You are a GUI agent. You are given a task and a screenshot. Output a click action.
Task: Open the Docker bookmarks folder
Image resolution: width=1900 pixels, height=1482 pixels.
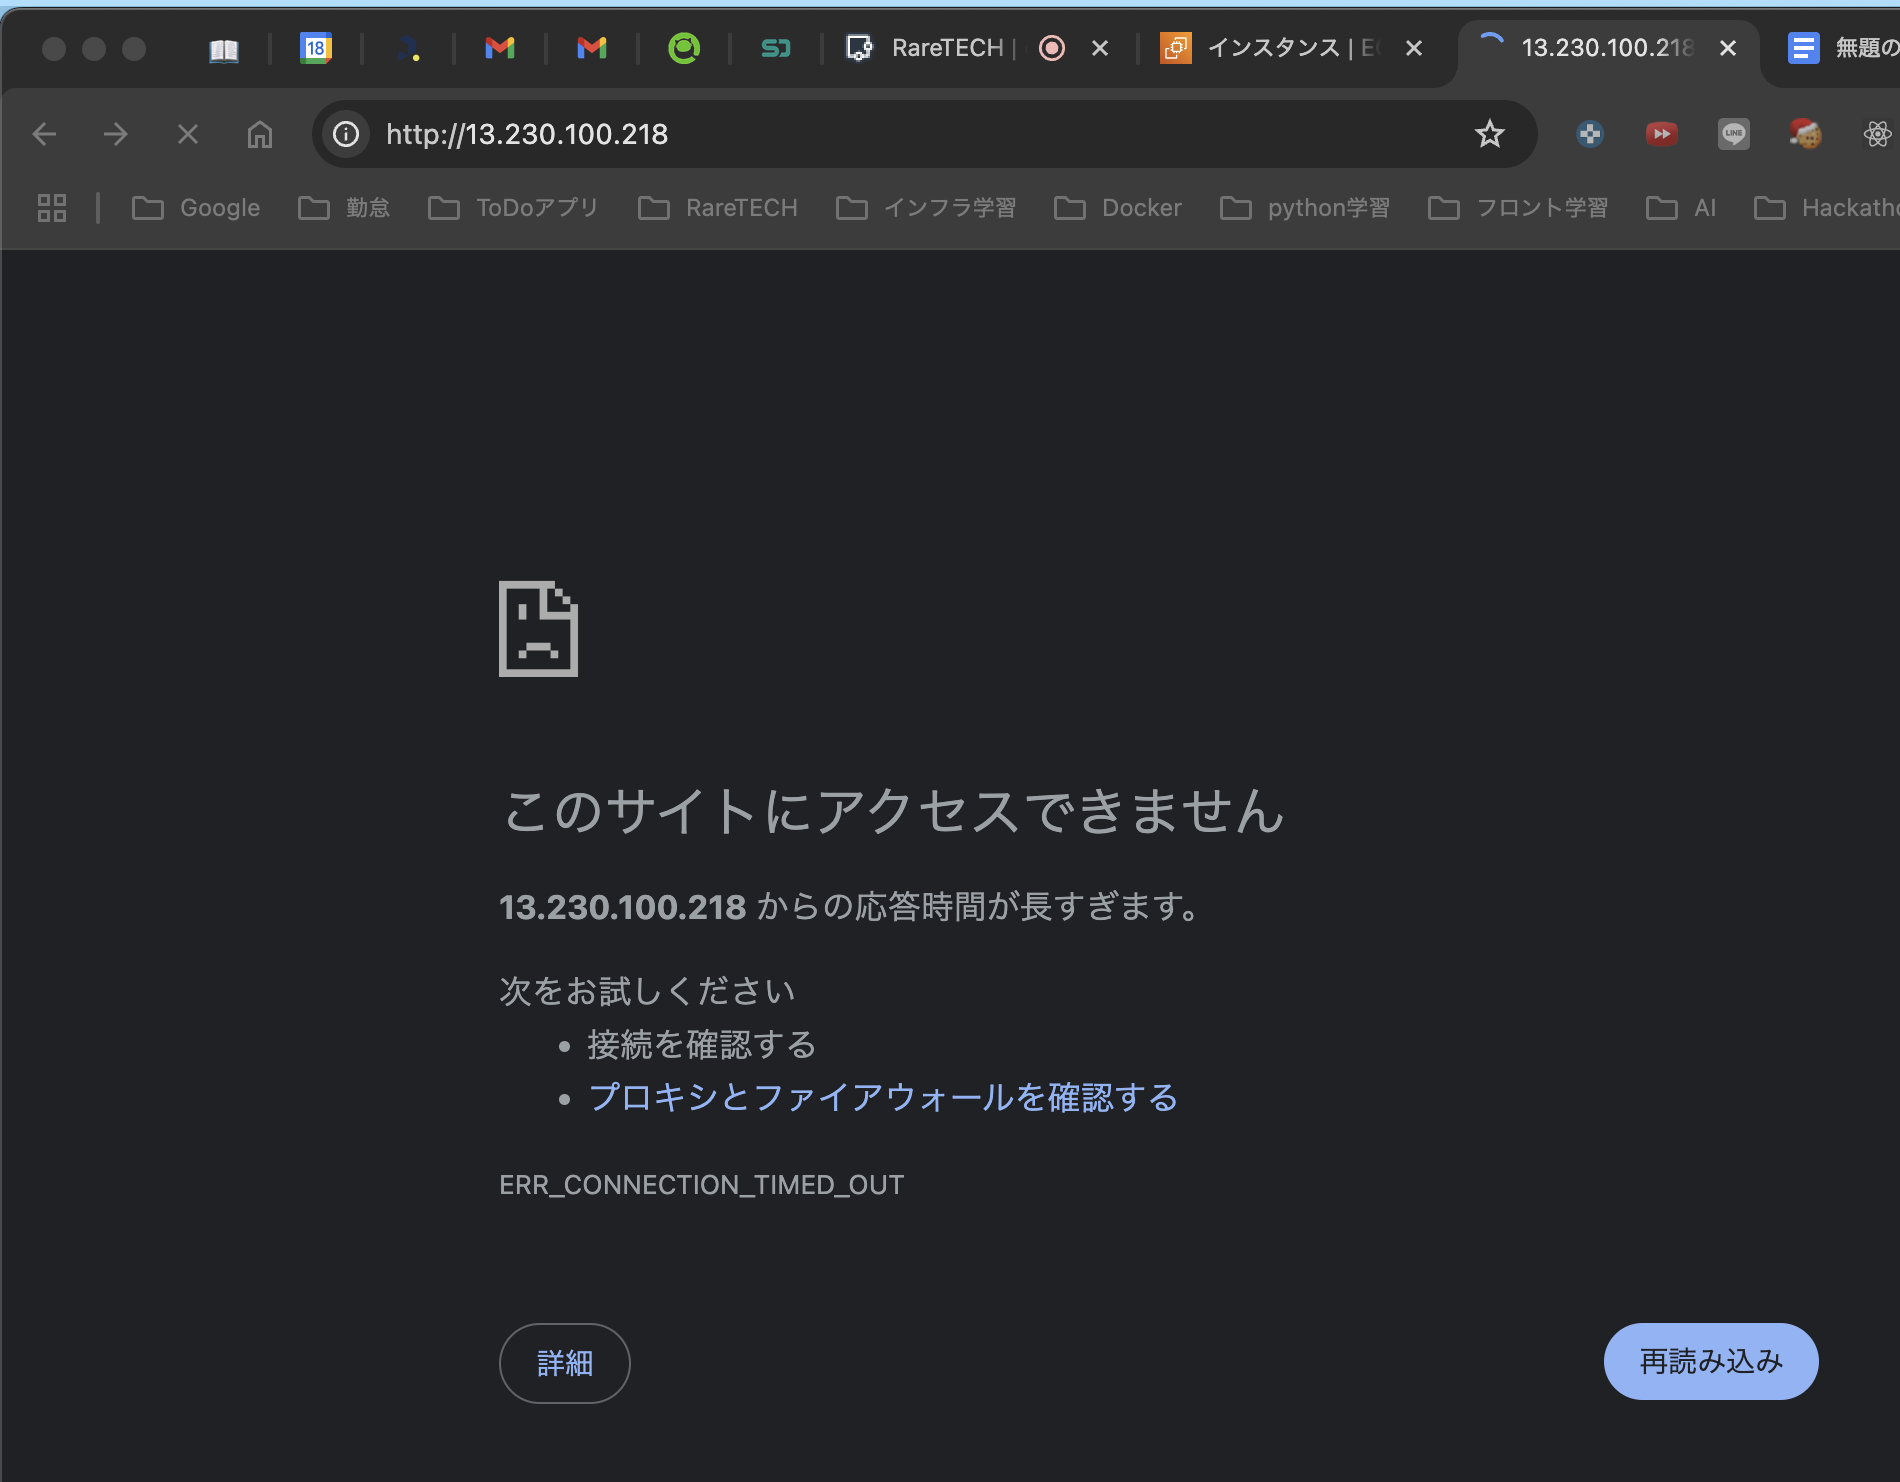tap(1140, 207)
